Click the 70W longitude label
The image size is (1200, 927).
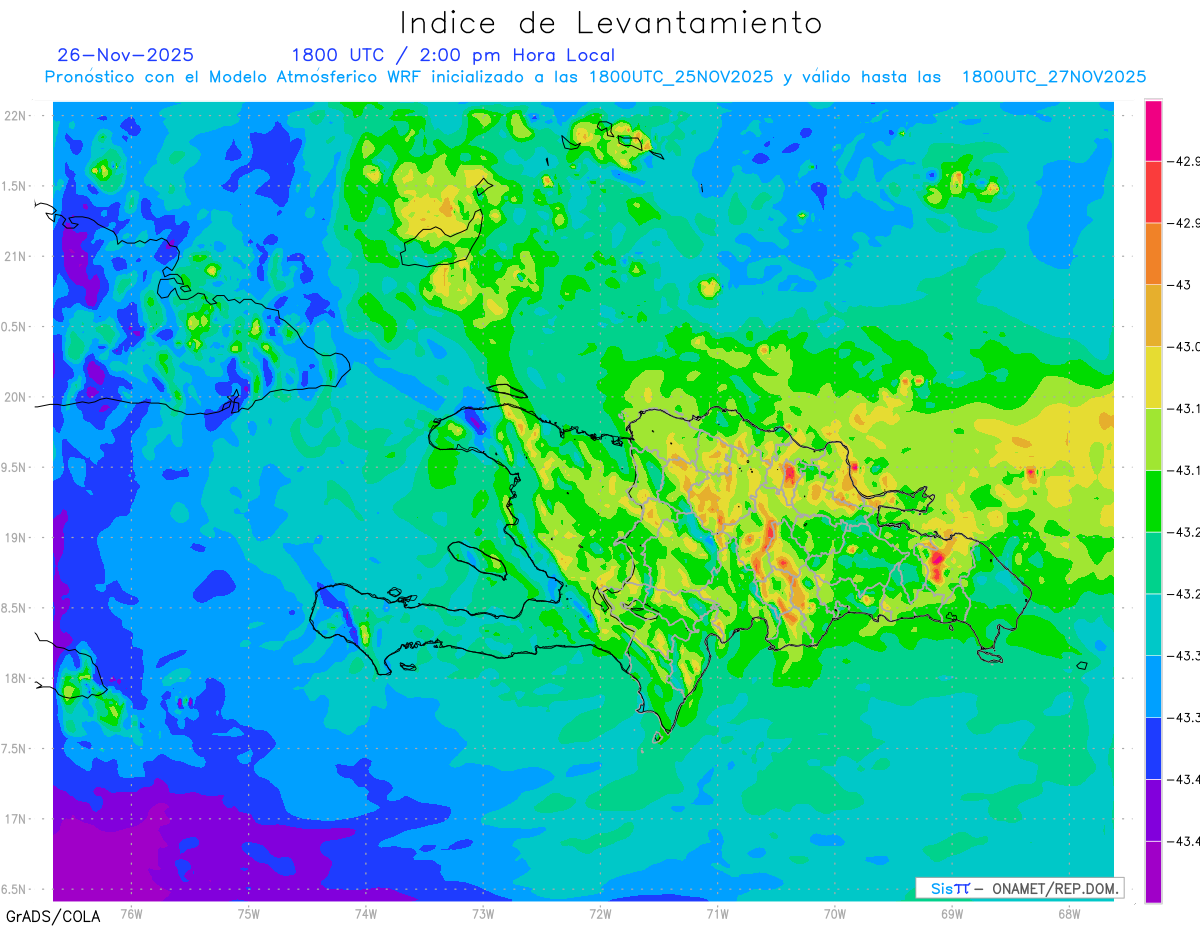[x=834, y=913]
